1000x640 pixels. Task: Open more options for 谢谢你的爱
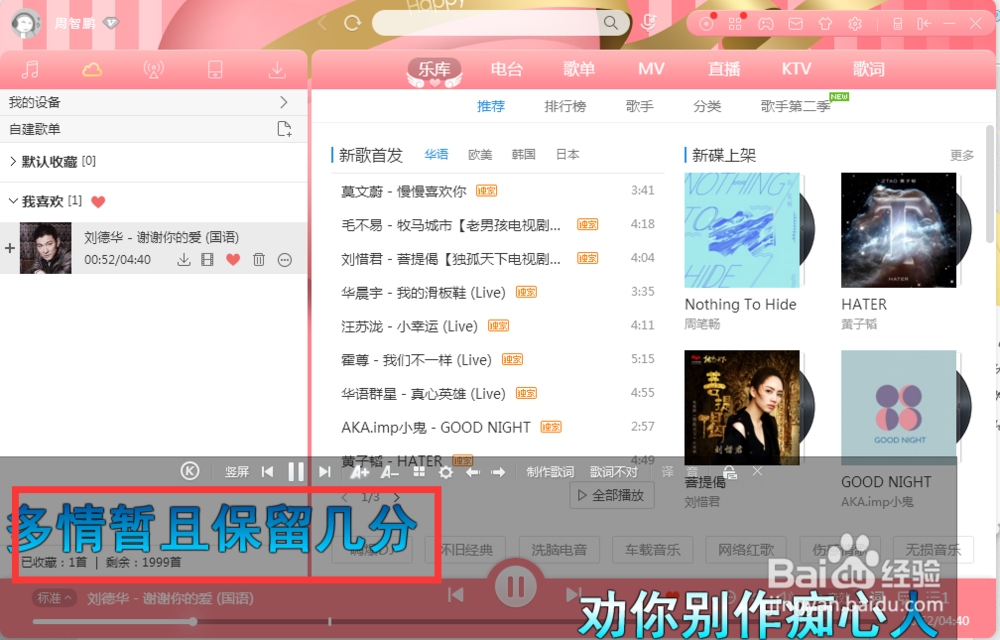point(284,259)
